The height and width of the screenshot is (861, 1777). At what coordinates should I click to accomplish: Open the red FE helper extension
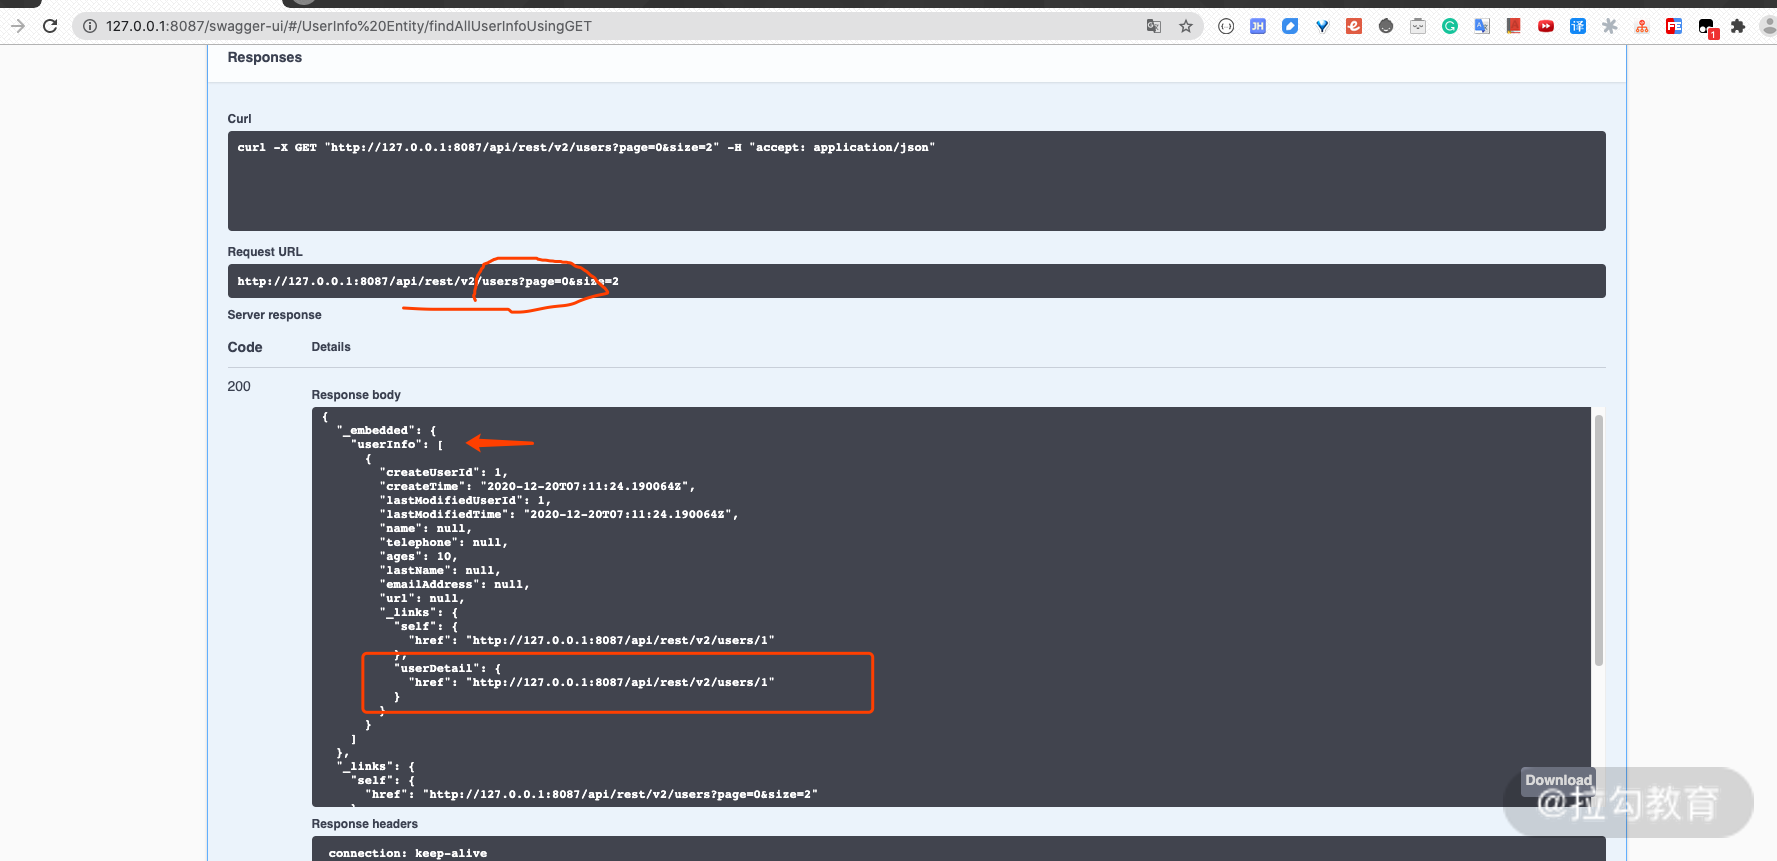(x=1674, y=26)
